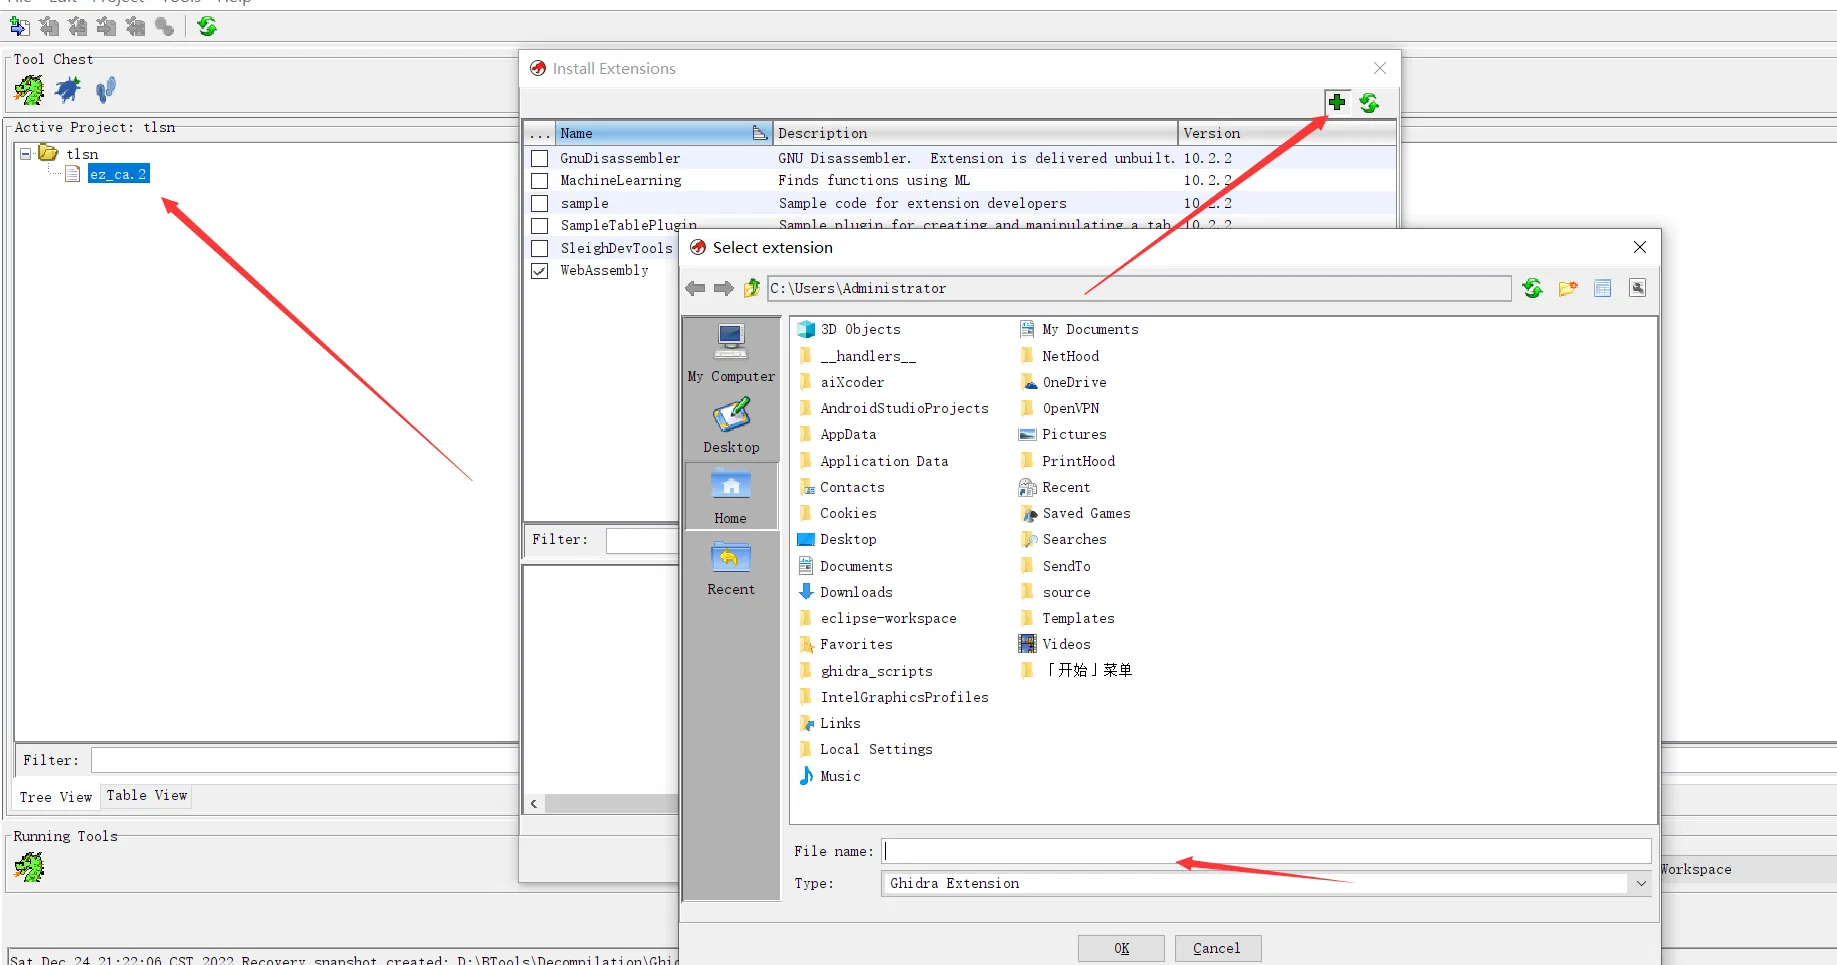This screenshot has height=965, width=1837.
Task: Open the Documents folder
Action: coord(845,566)
